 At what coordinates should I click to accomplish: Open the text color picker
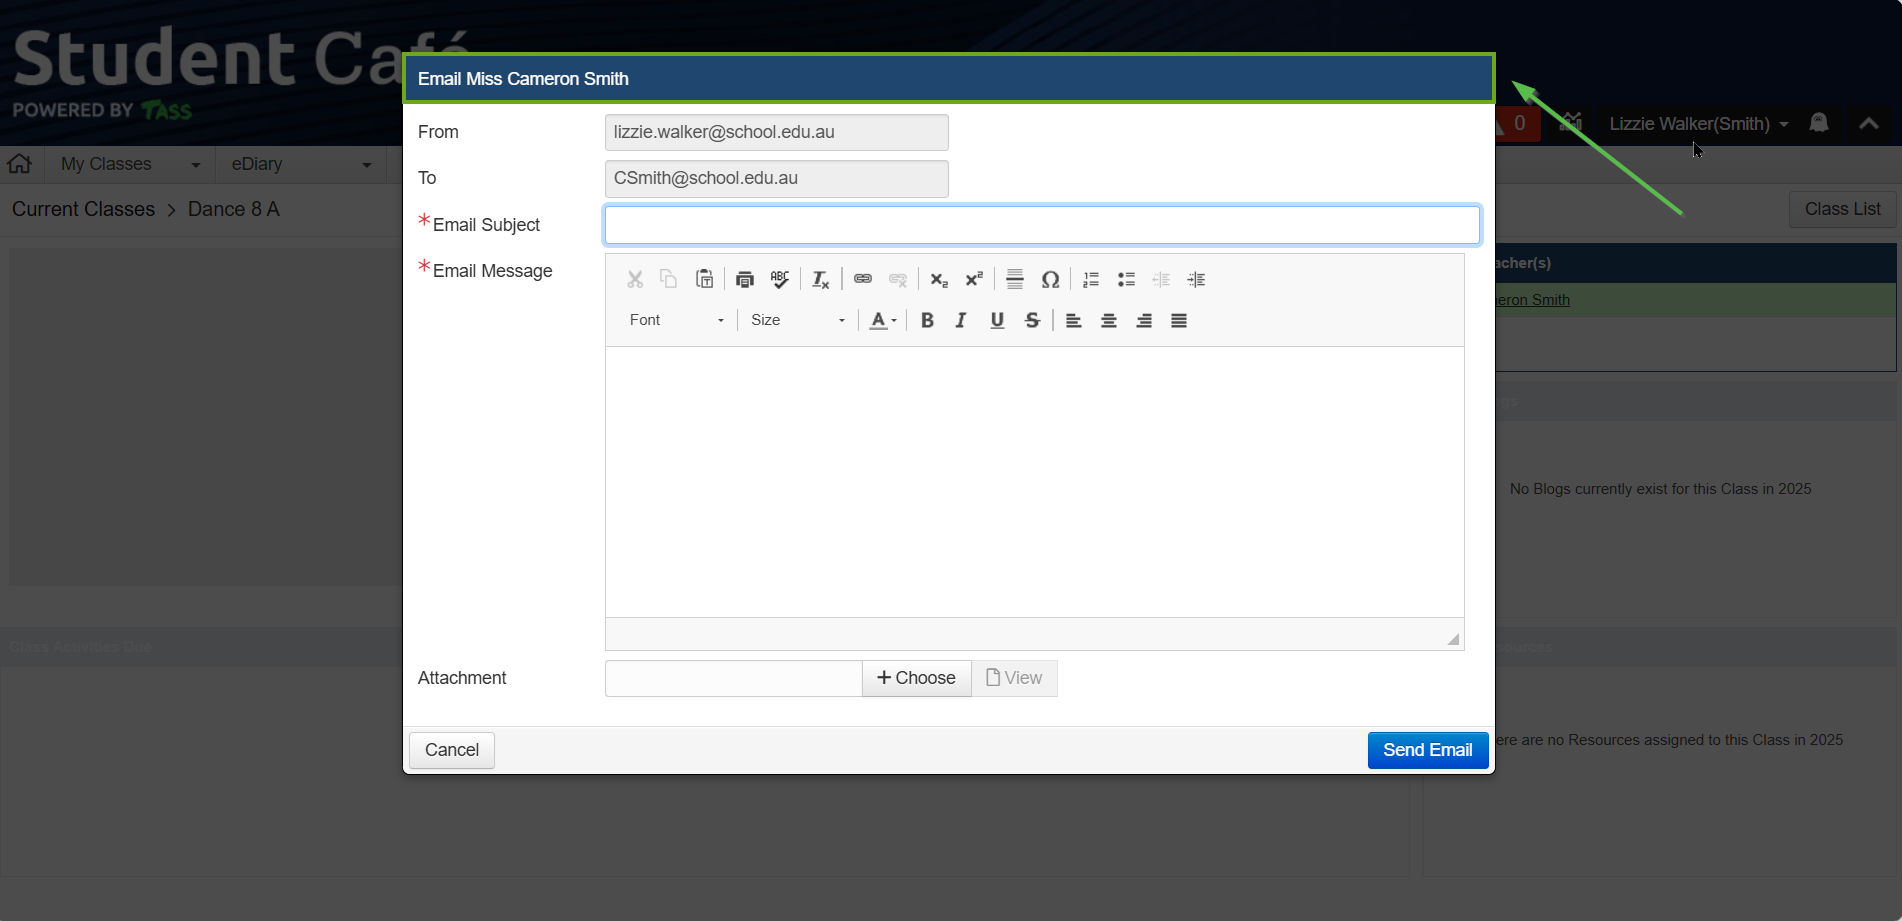click(x=882, y=321)
